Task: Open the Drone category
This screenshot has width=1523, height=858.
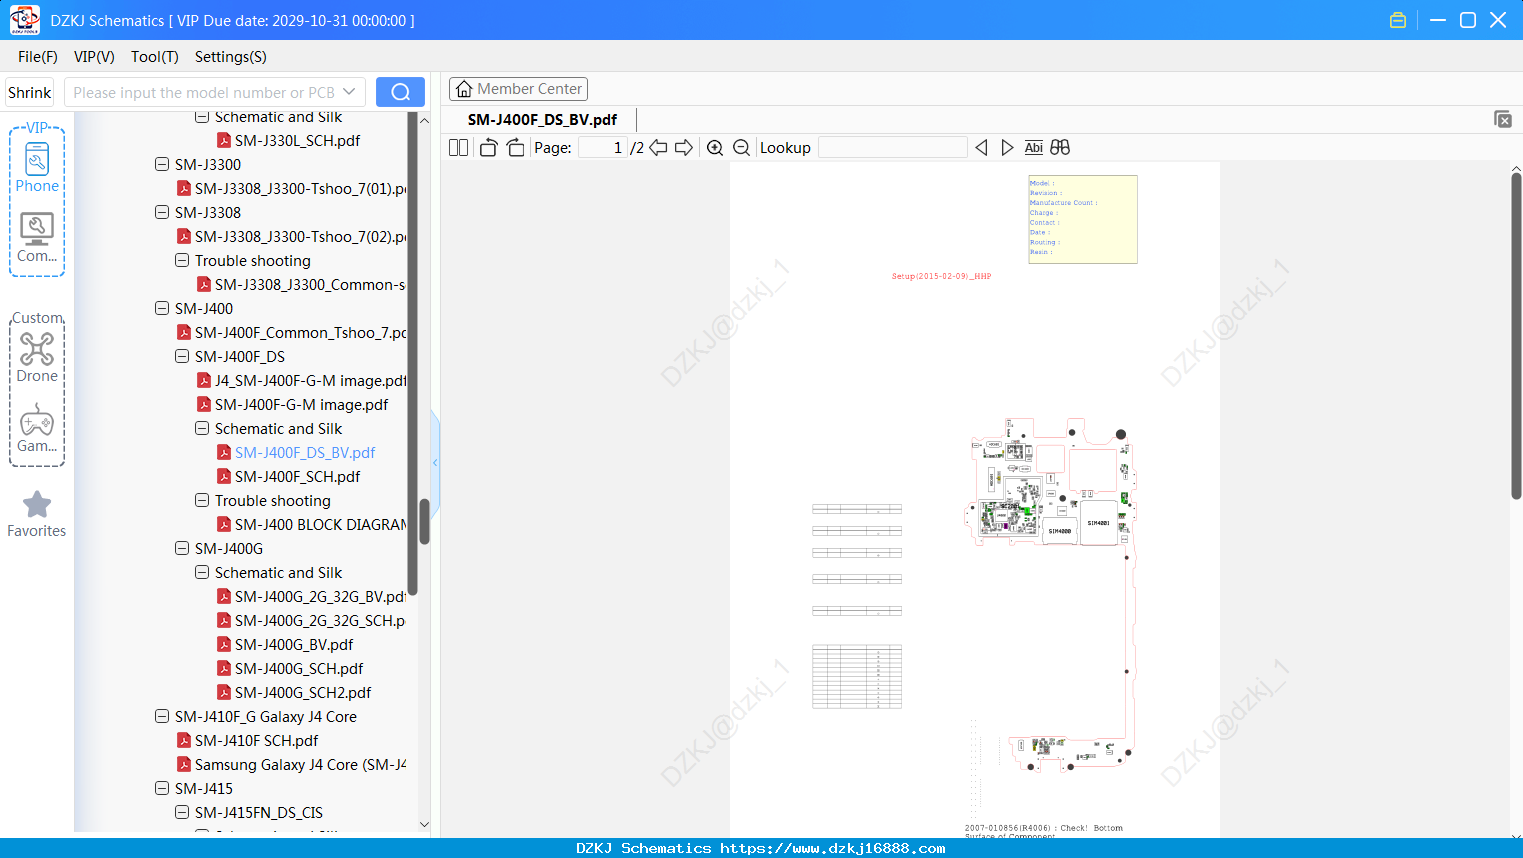Action: click(x=37, y=357)
